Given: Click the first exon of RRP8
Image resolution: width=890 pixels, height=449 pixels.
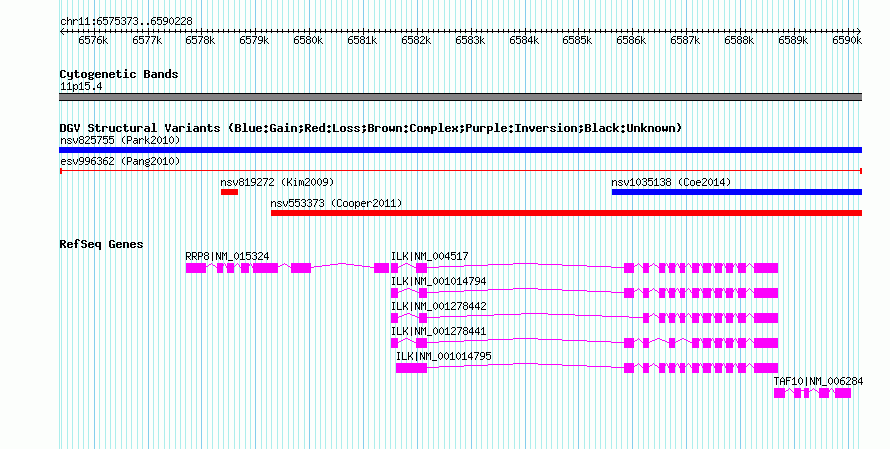Looking at the screenshot, I should point(196,268).
